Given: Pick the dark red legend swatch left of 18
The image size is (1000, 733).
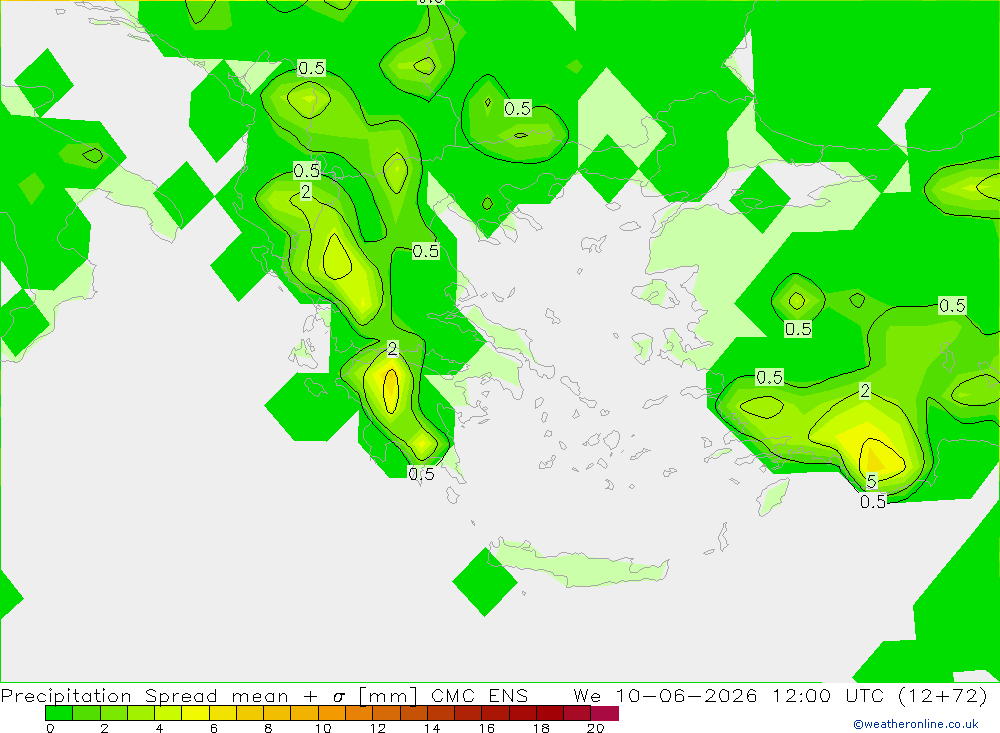Looking at the screenshot, I should click(523, 713).
